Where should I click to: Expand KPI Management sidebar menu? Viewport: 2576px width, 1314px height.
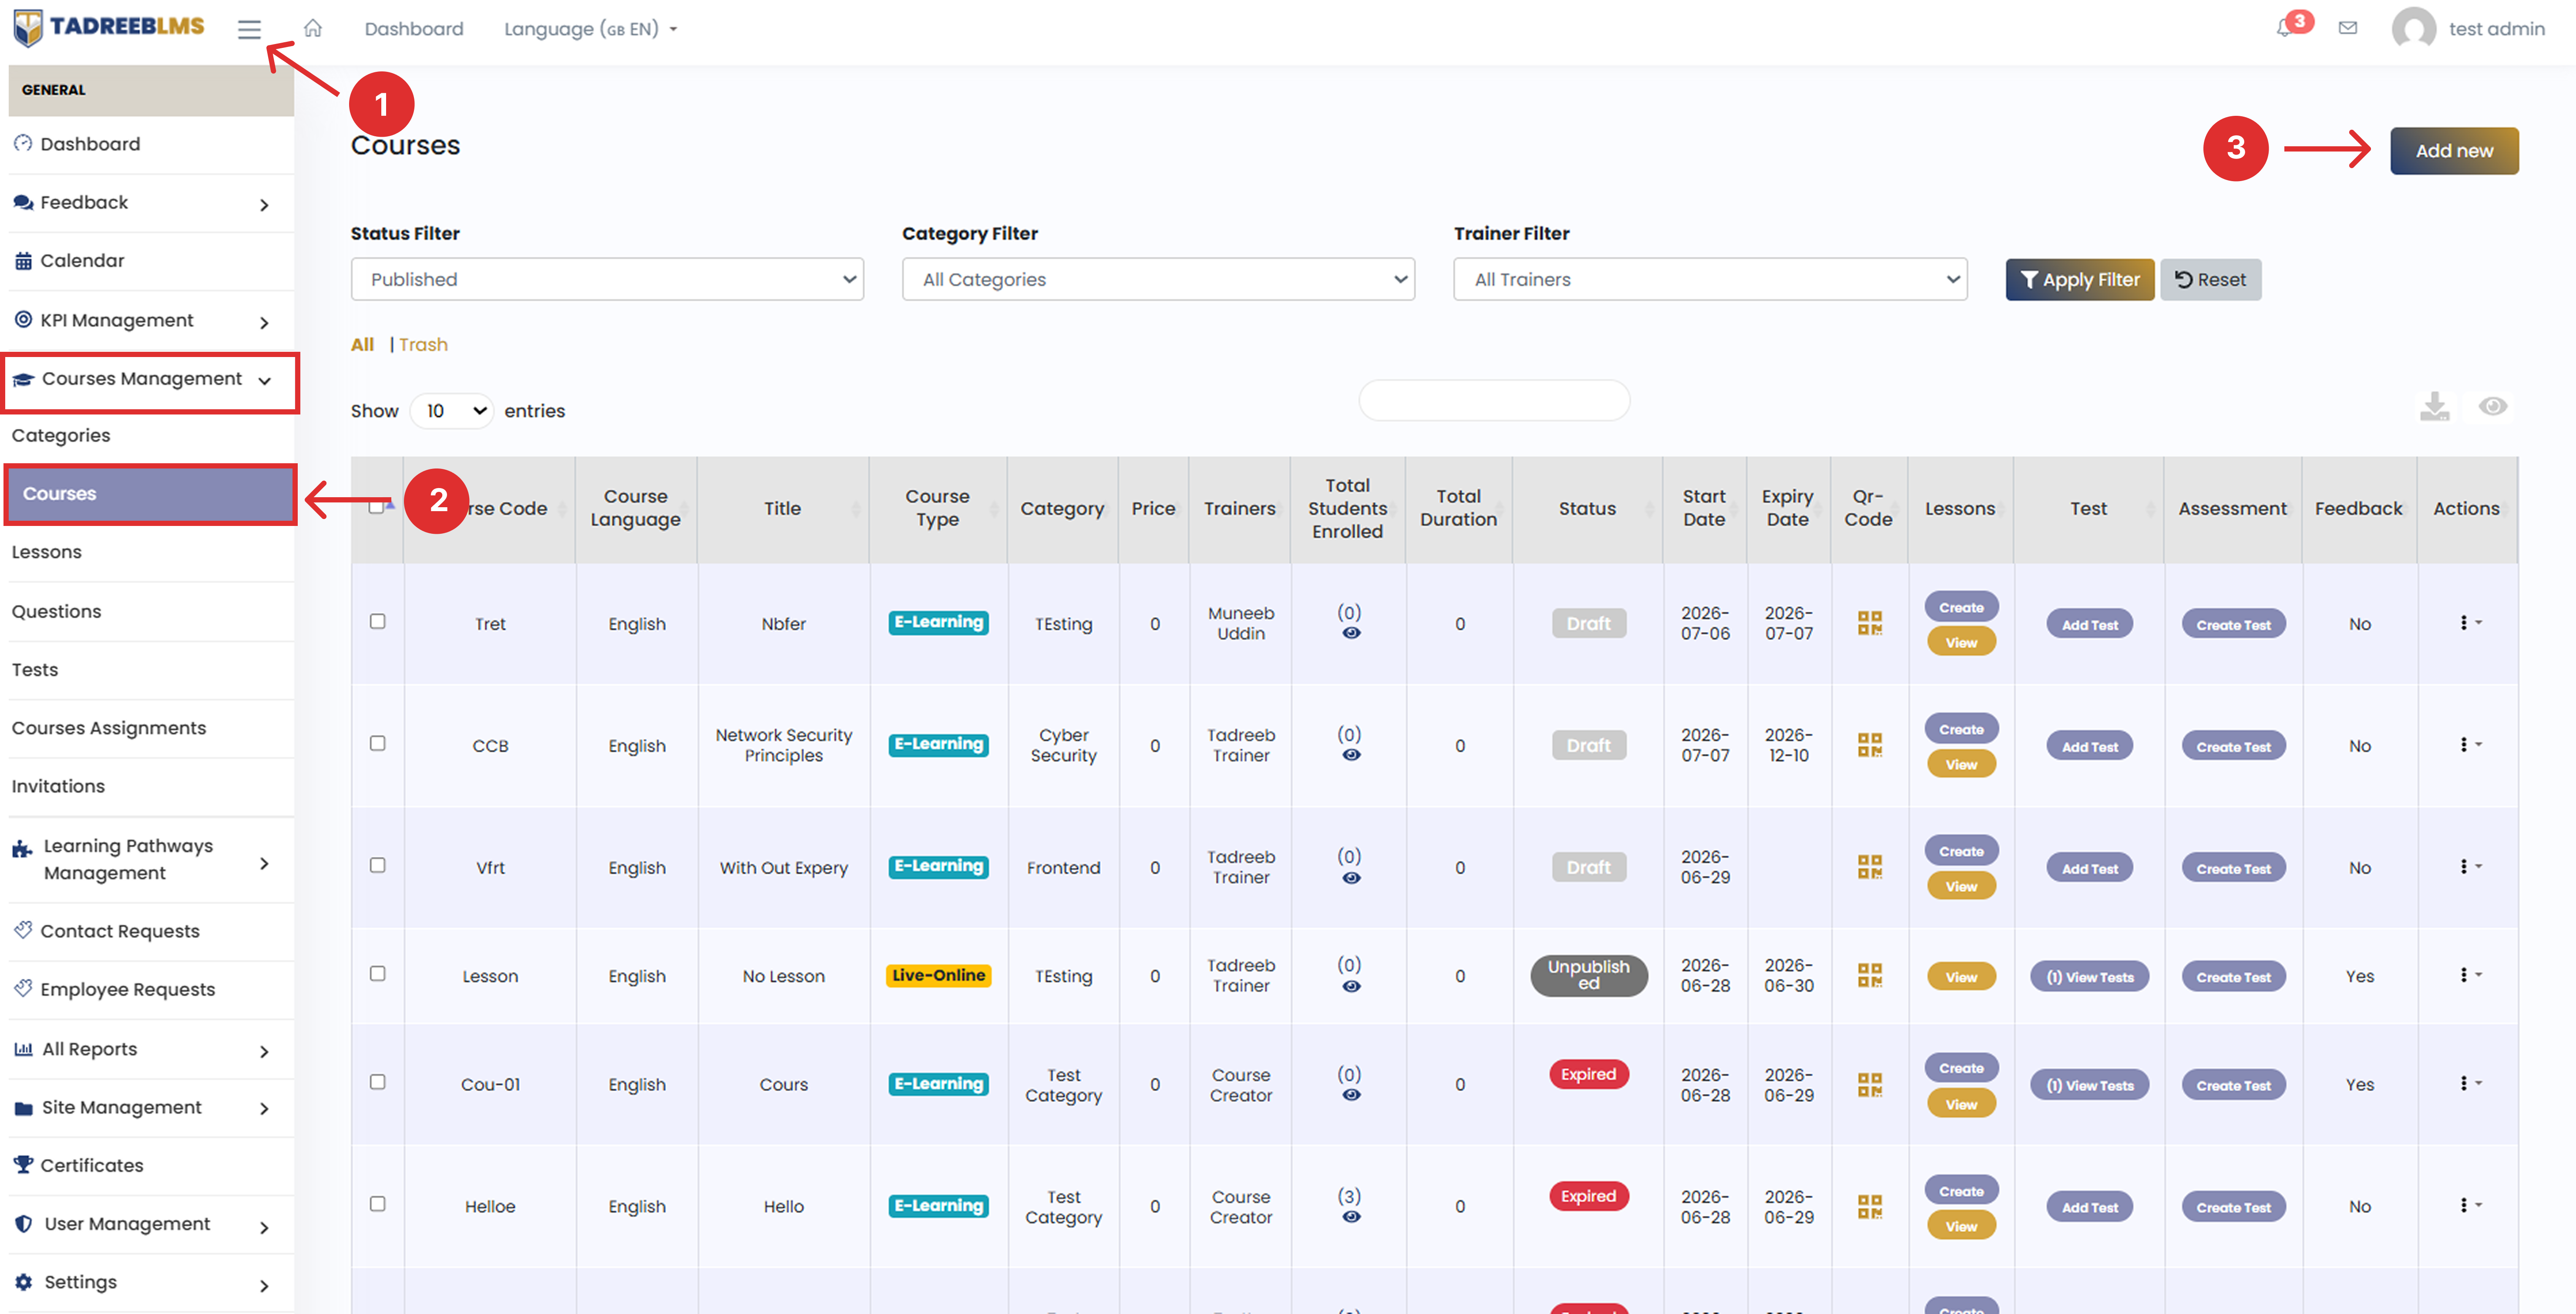pos(151,321)
